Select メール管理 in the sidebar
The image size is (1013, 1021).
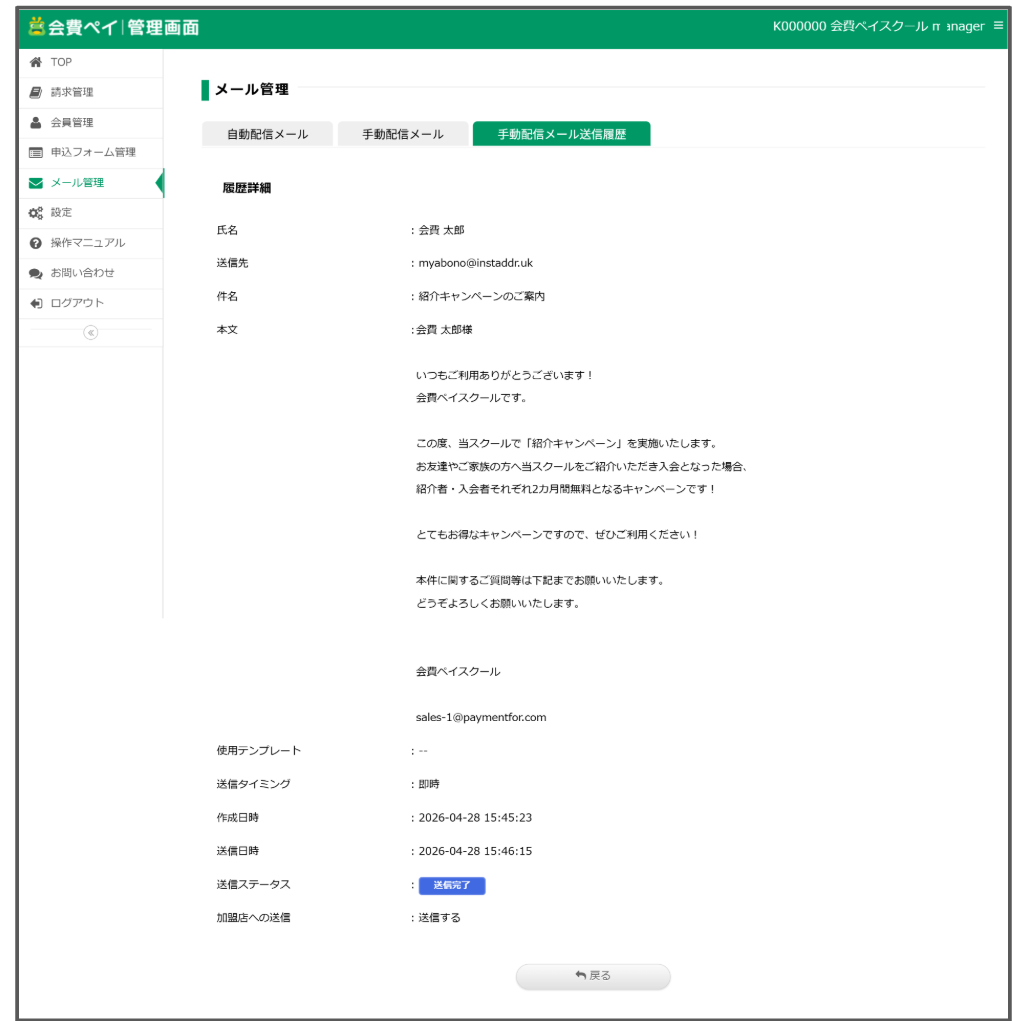click(x=90, y=183)
